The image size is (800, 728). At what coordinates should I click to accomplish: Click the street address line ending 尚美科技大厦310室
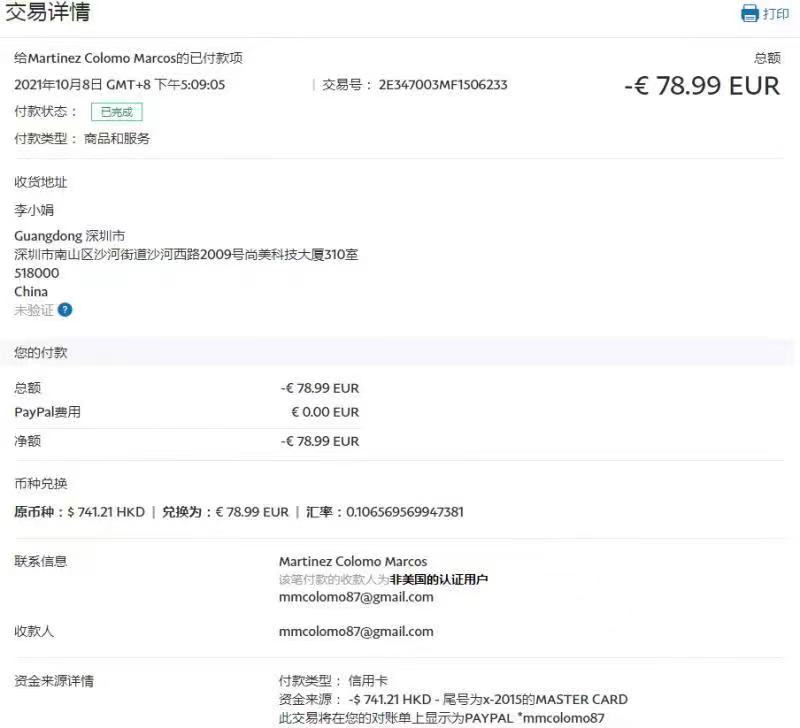(x=186, y=254)
